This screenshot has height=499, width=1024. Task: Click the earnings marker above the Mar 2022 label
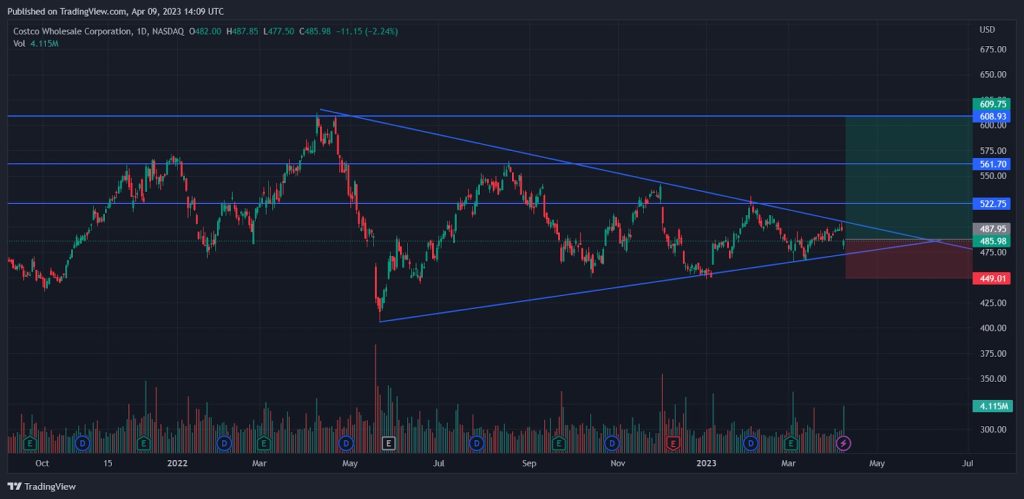[263, 443]
